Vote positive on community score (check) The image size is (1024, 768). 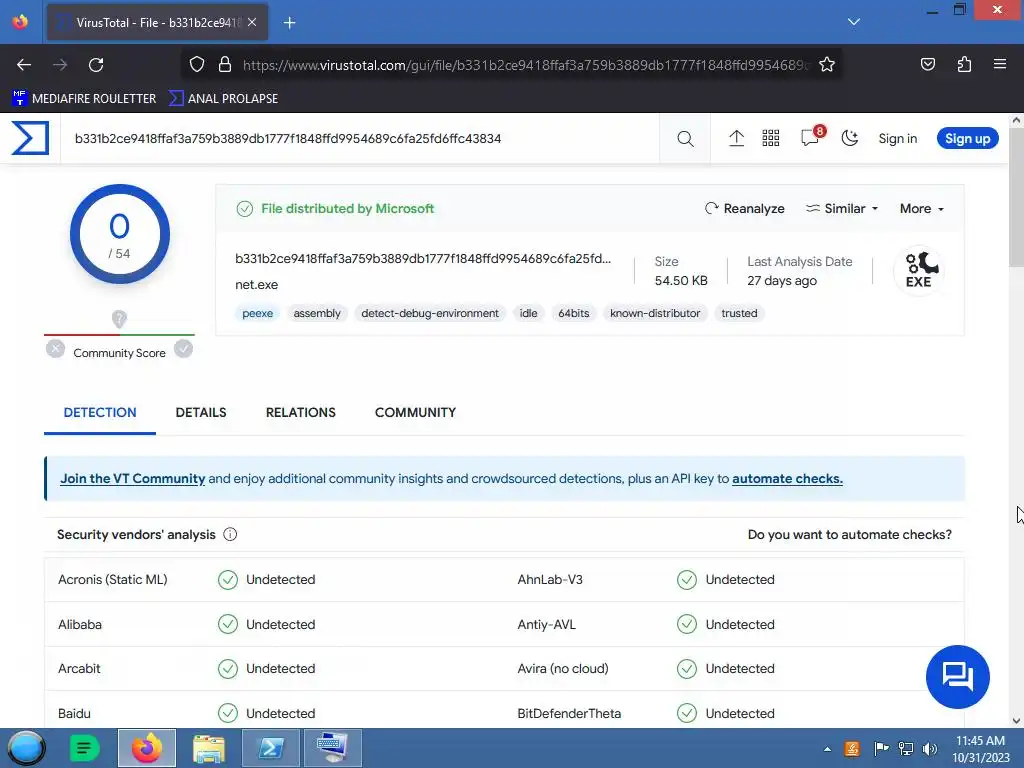184,349
